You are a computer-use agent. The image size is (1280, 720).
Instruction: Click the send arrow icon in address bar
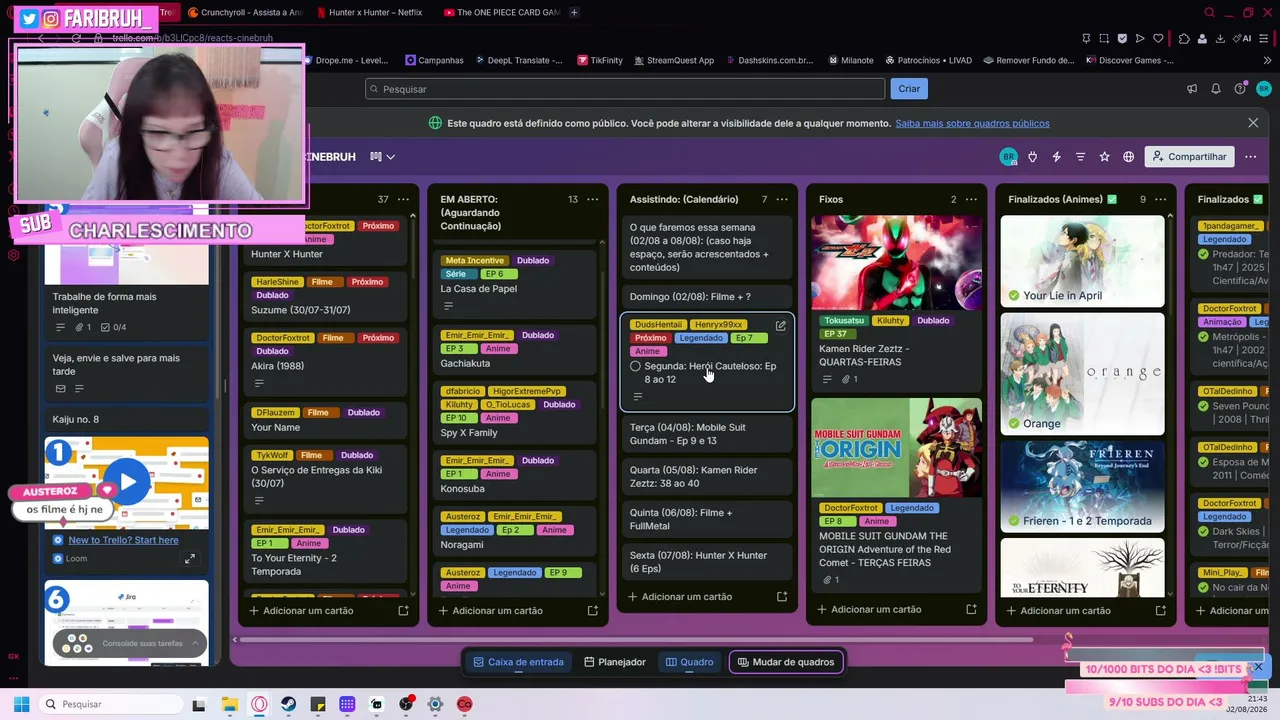coord(1140,38)
